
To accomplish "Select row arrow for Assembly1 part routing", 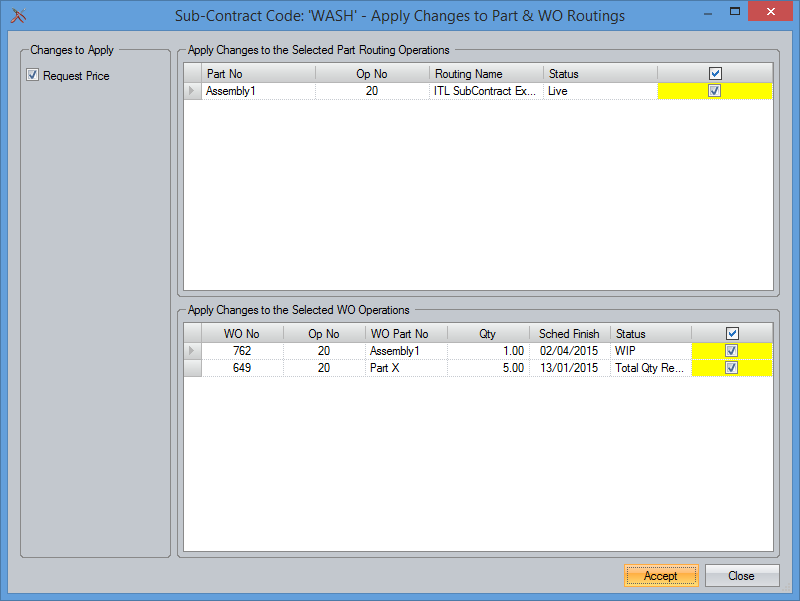I will click(192, 91).
